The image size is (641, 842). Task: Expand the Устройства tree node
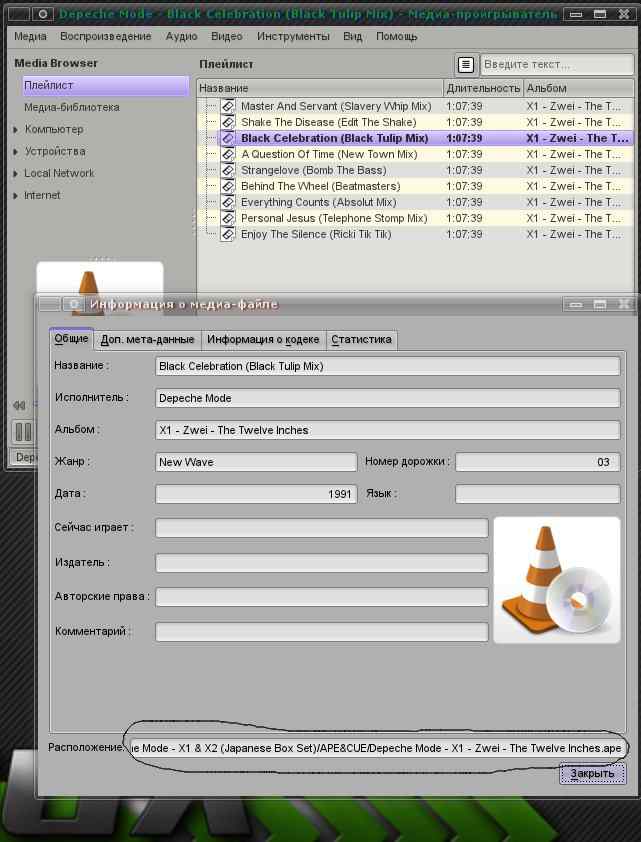pyautogui.click(x=16, y=152)
